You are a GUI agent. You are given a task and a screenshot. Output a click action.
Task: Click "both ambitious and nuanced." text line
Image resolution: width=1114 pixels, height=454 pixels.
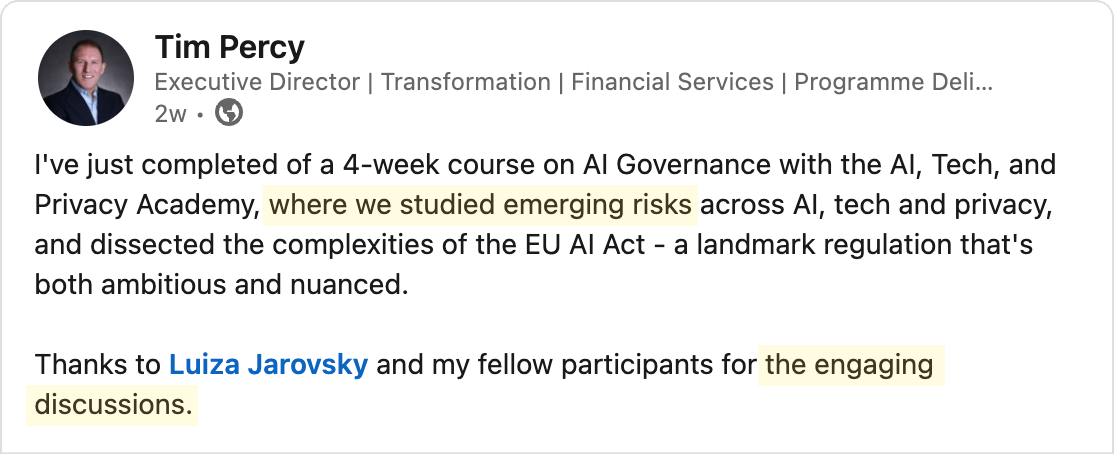click(221, 285)
